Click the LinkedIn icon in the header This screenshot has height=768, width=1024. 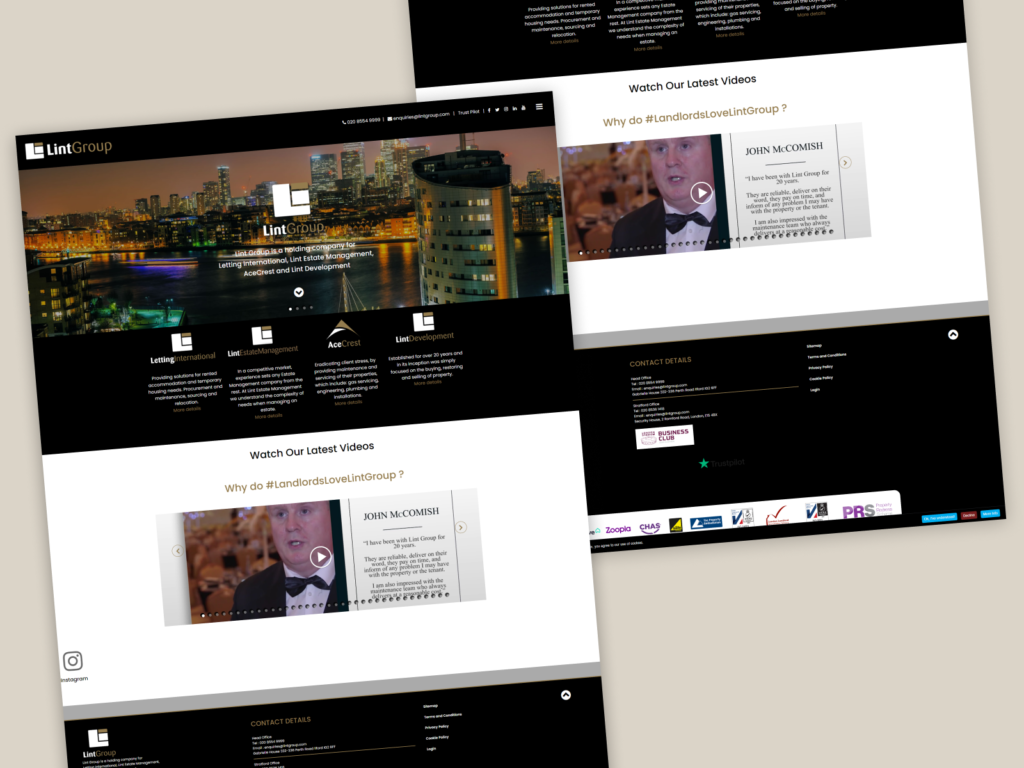(514, 108)
